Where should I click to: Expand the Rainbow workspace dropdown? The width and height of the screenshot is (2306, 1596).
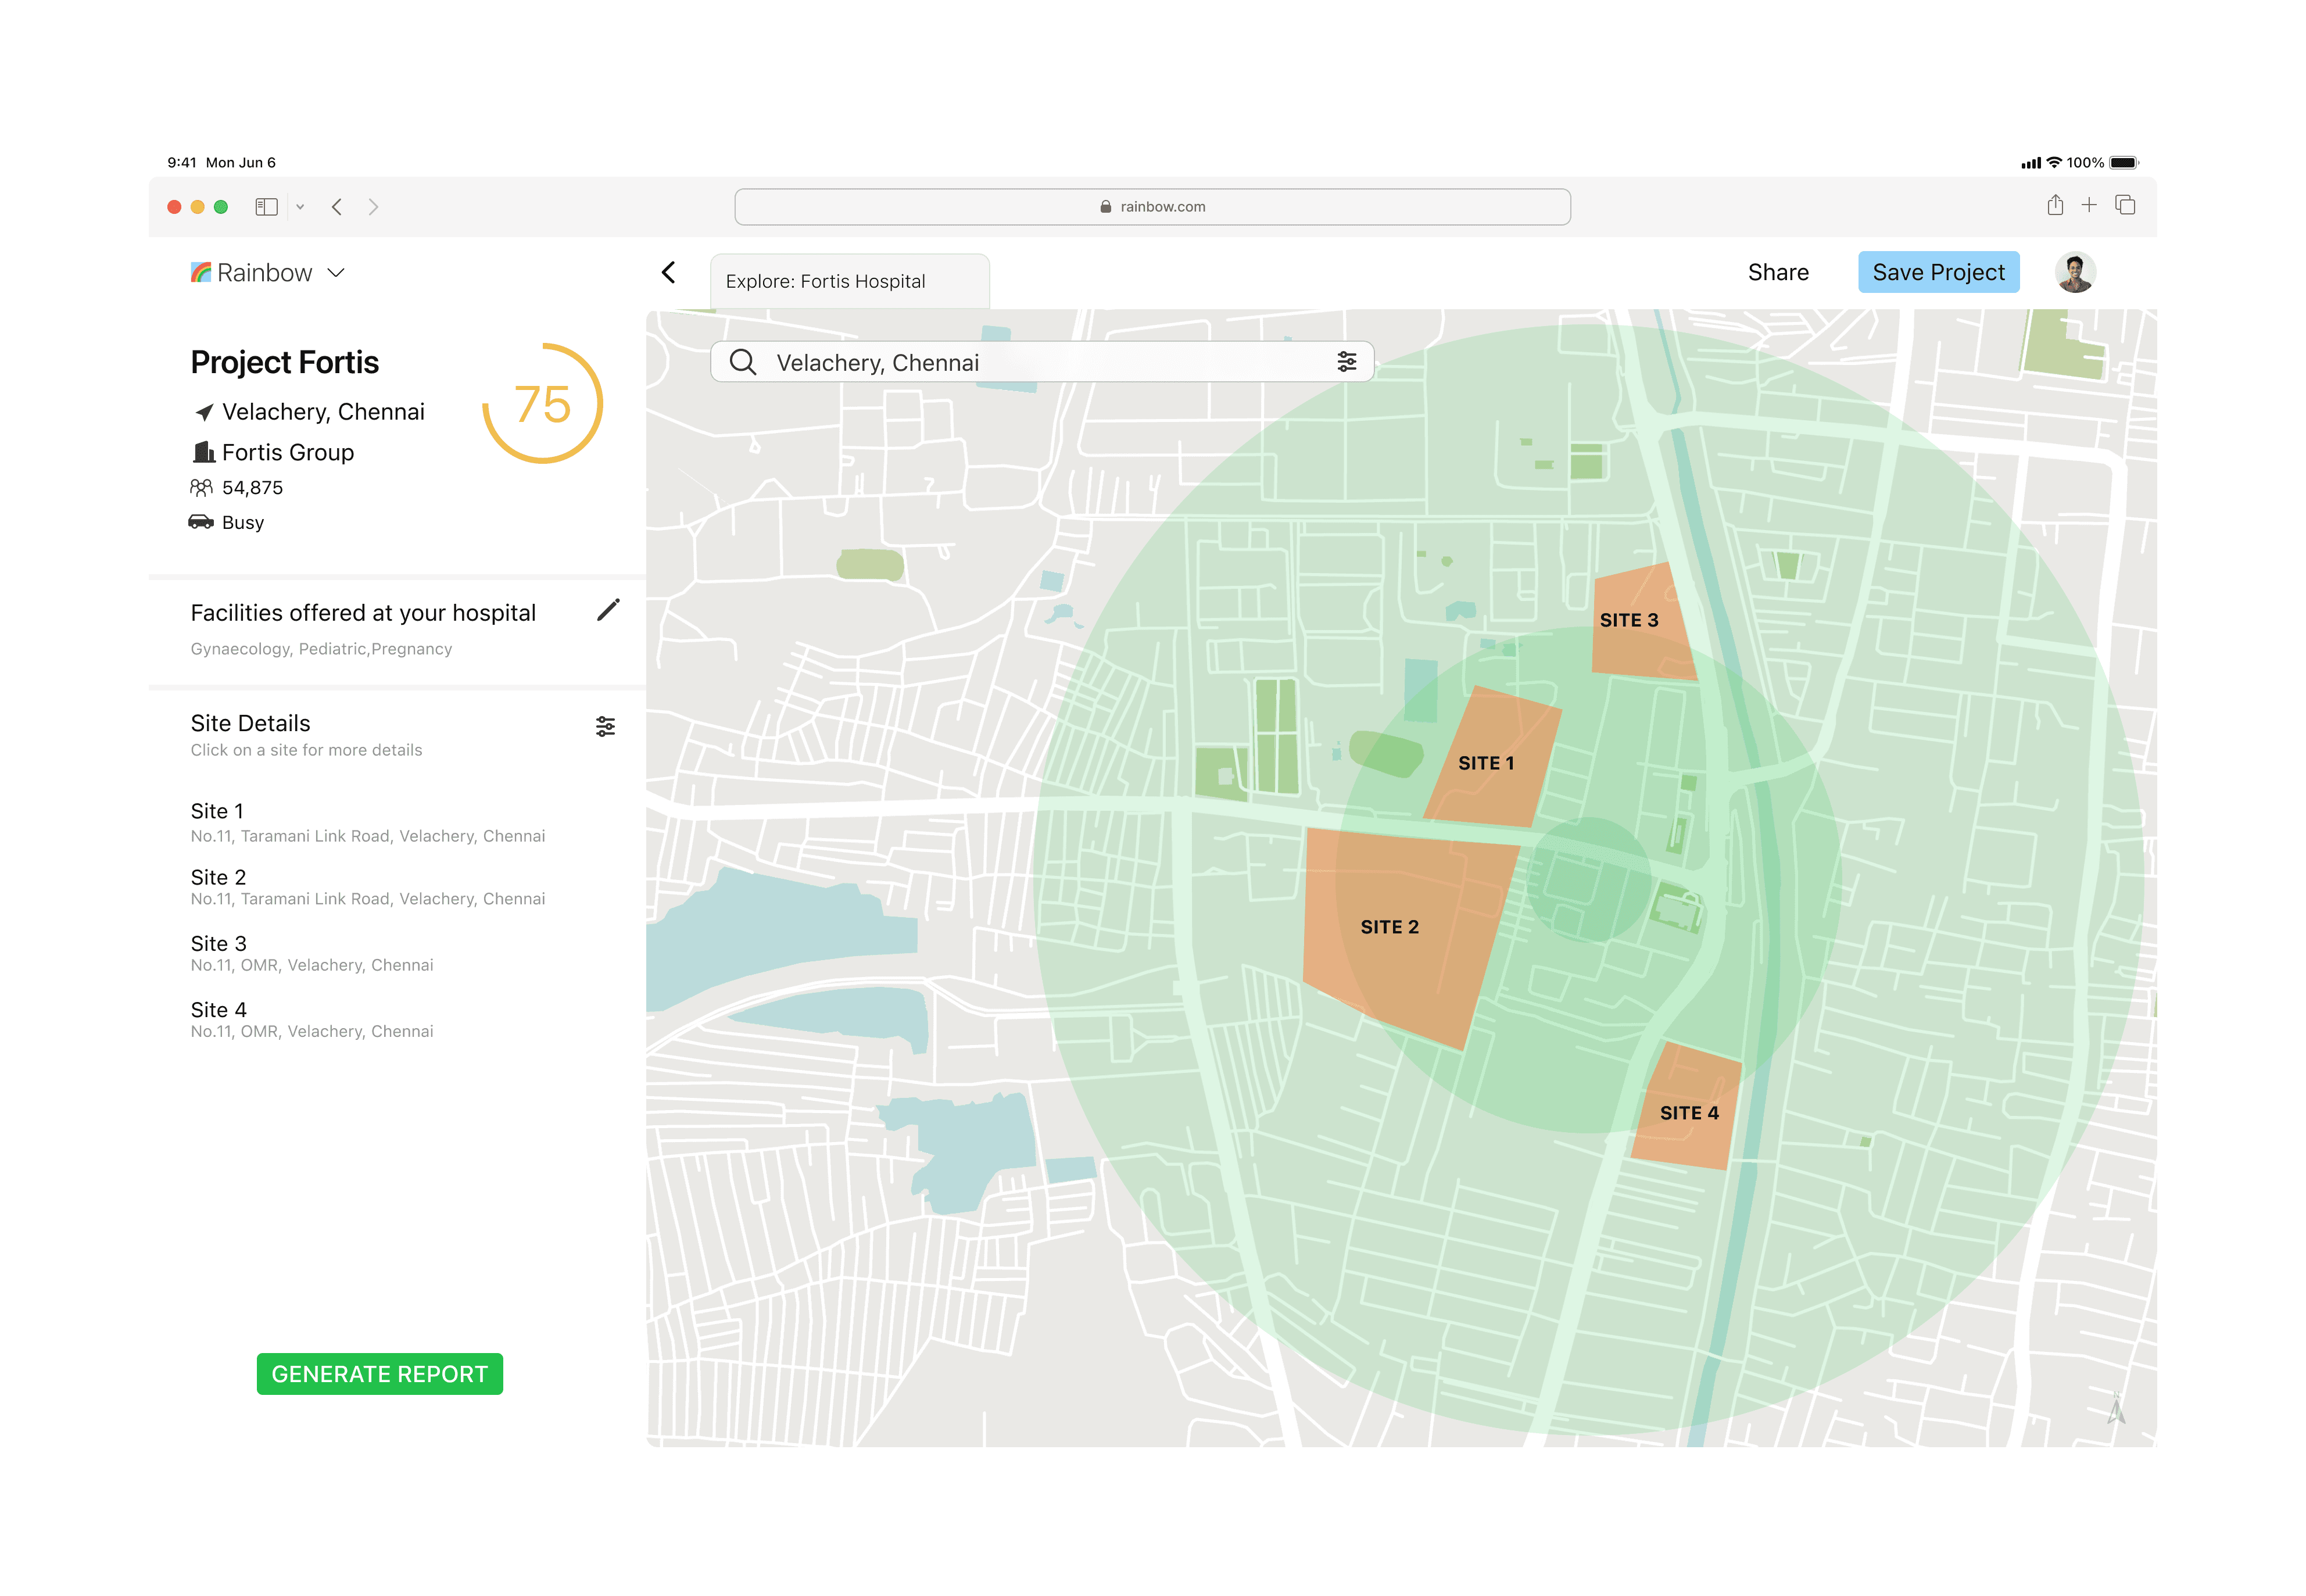coord(337,272)
